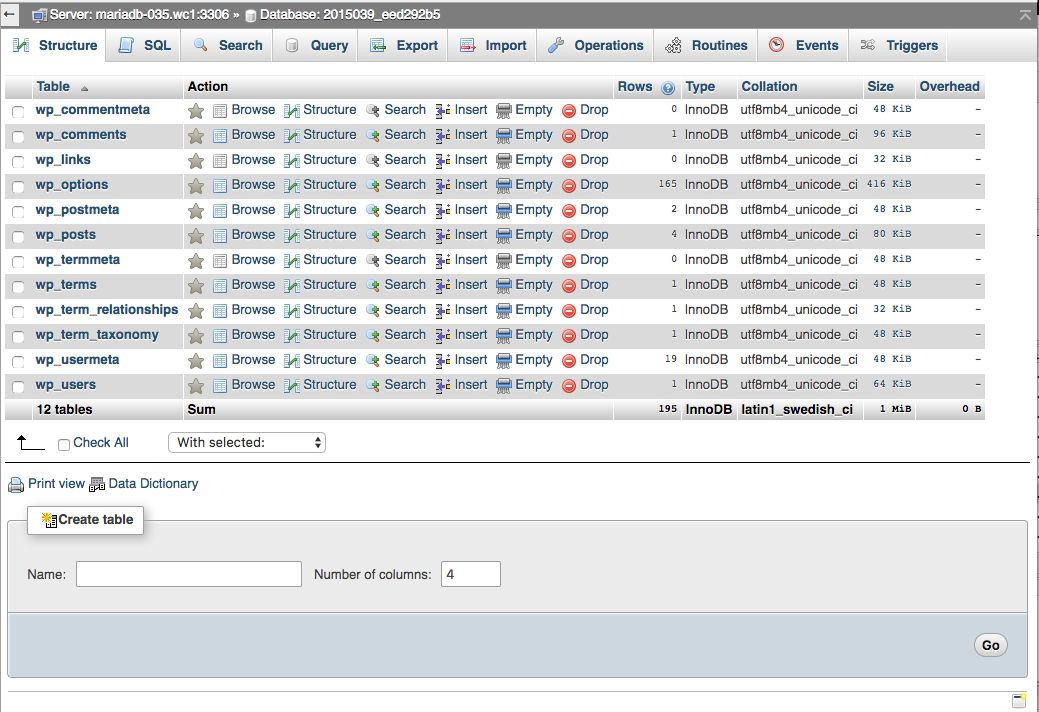The width and height of the screenshot is (1039, 712).
Task: Select the wp_options table checkbox
Action: [19, 187]
